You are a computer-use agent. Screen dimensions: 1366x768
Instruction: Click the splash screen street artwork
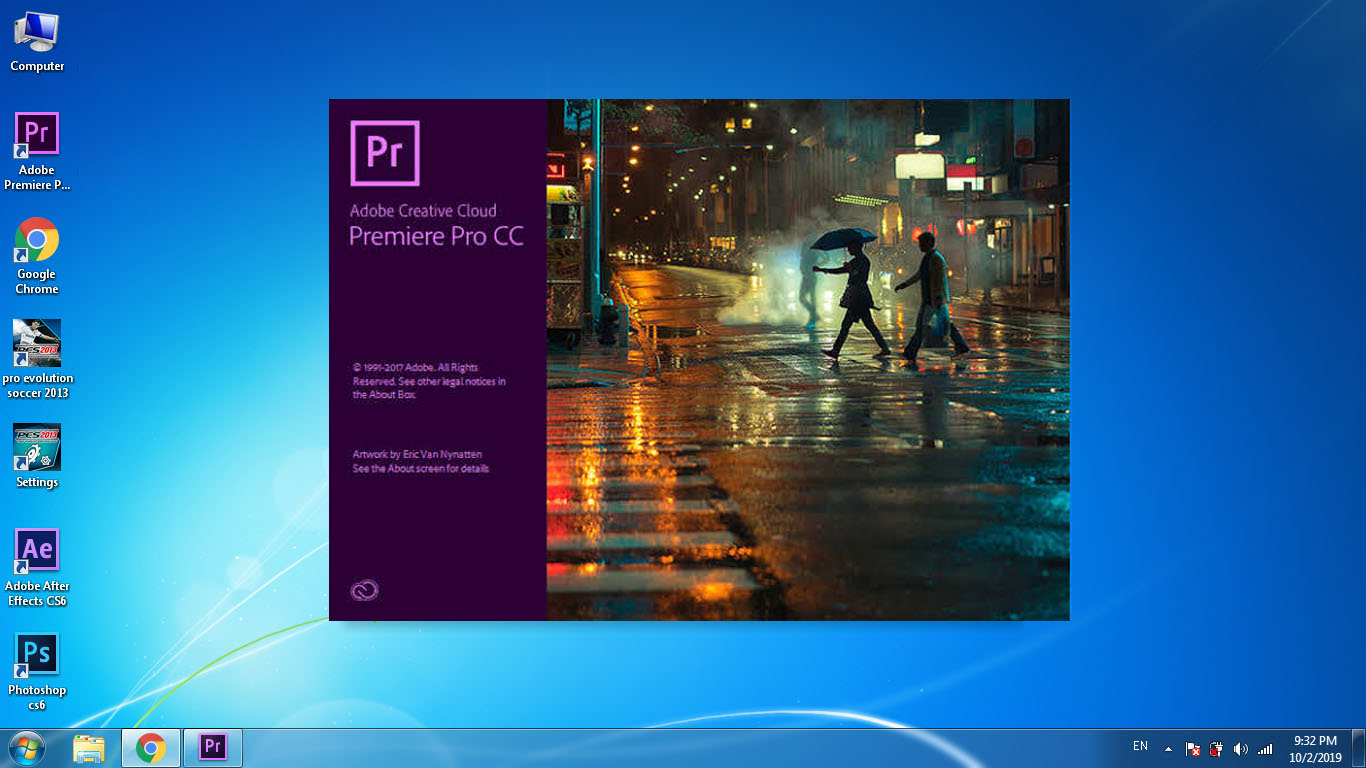(808, 360)
